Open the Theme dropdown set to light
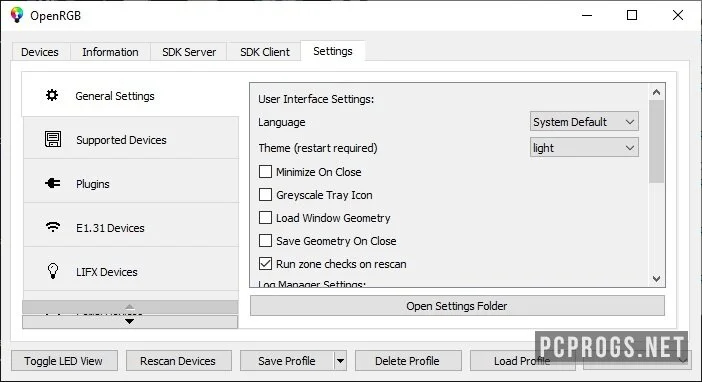The image size is (702, 382). pyautogui.click(x=584, y=148)
